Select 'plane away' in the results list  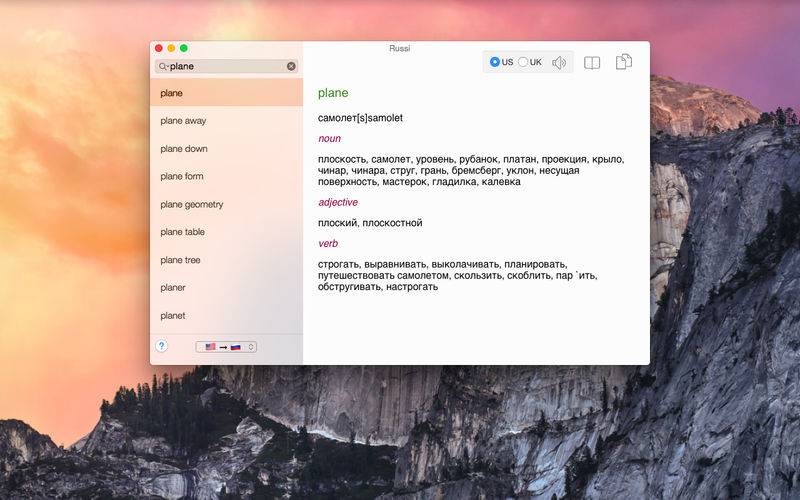227,121
